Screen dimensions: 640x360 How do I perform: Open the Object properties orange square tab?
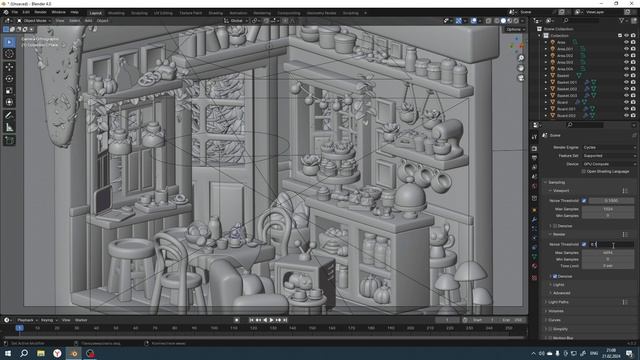534,210
